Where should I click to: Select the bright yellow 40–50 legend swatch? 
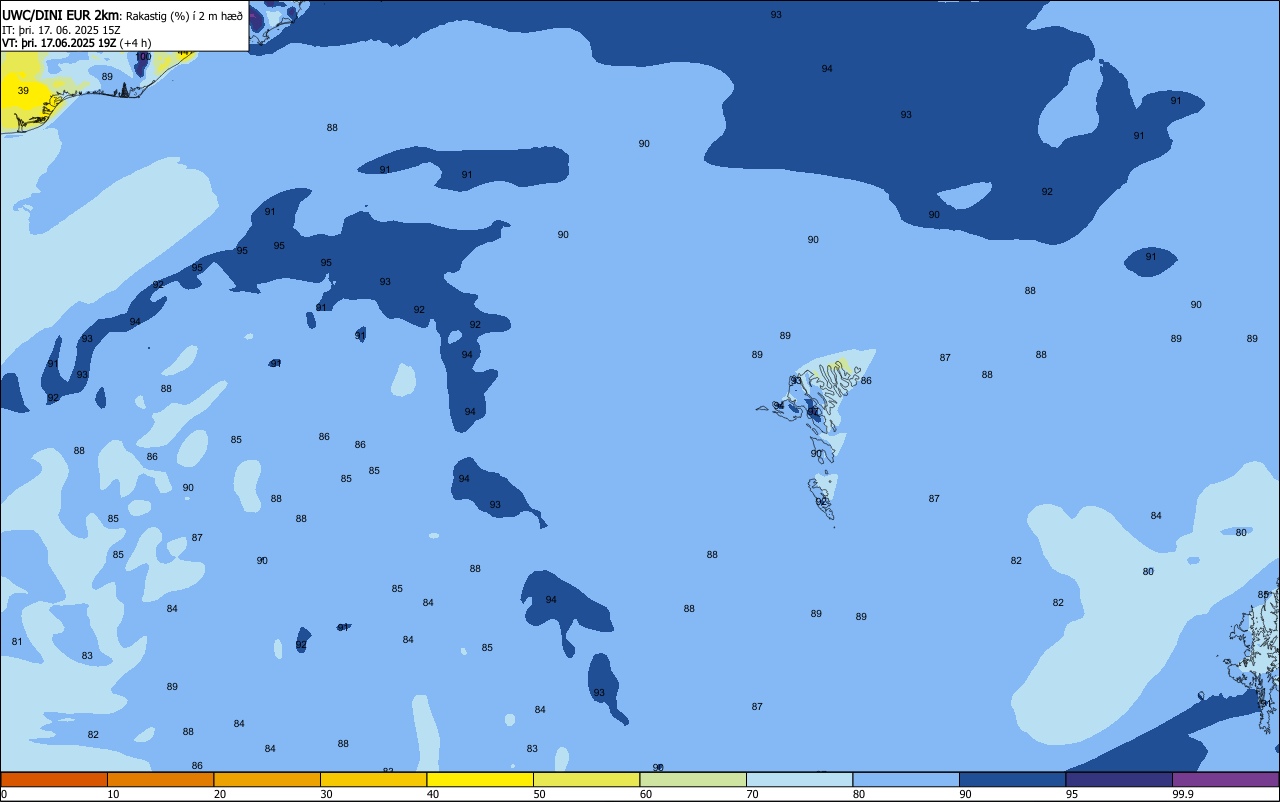(x=480, y=779)
